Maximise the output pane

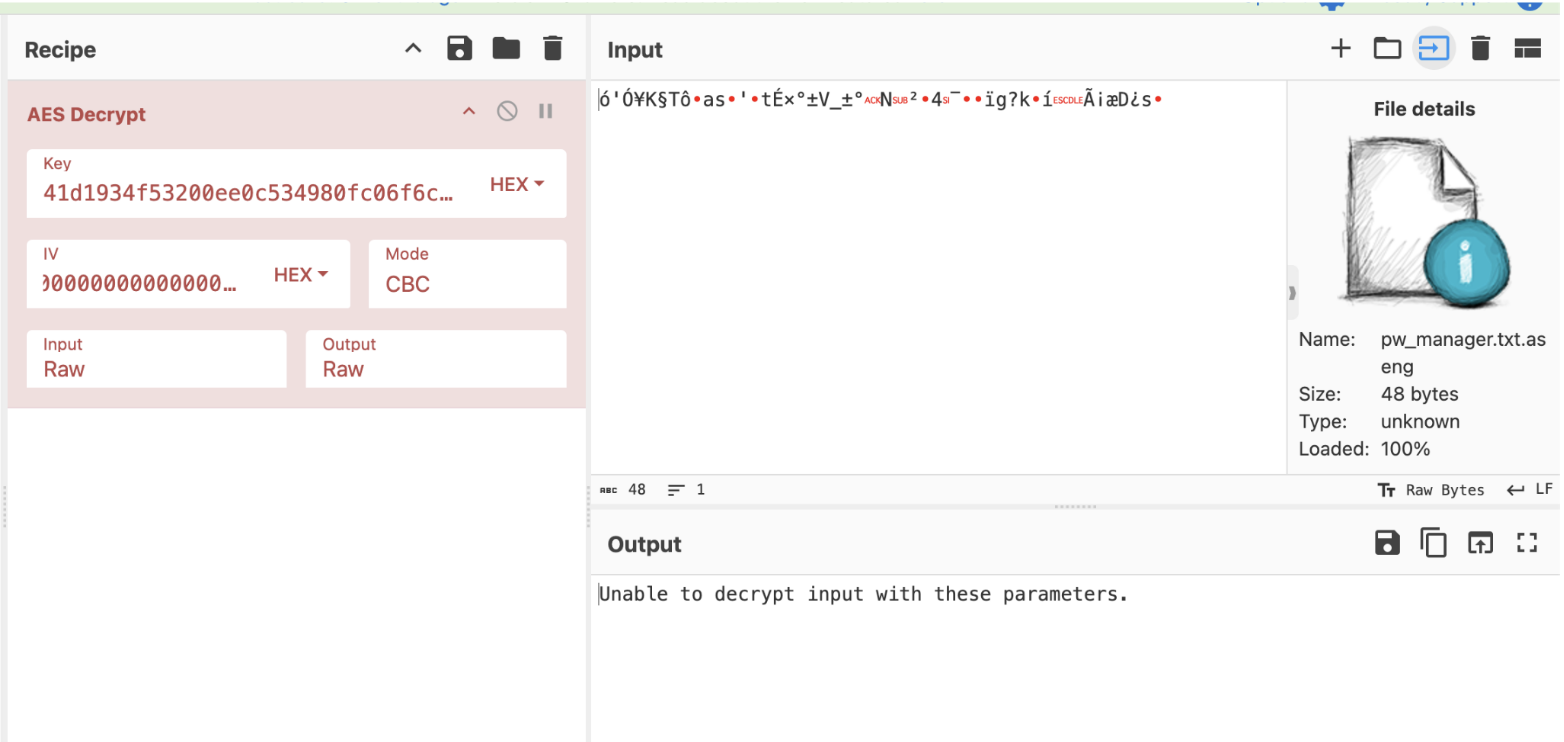[x=1526, y=543]
